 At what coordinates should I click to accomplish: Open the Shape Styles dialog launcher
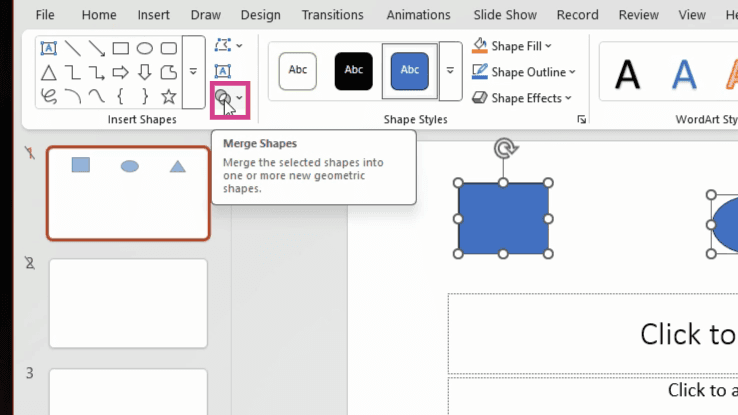tap(581, 120)
